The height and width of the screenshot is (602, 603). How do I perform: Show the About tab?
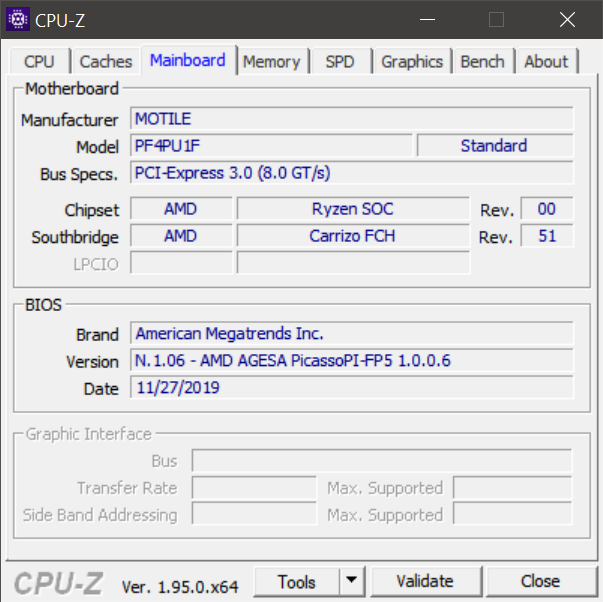[546, 62]
